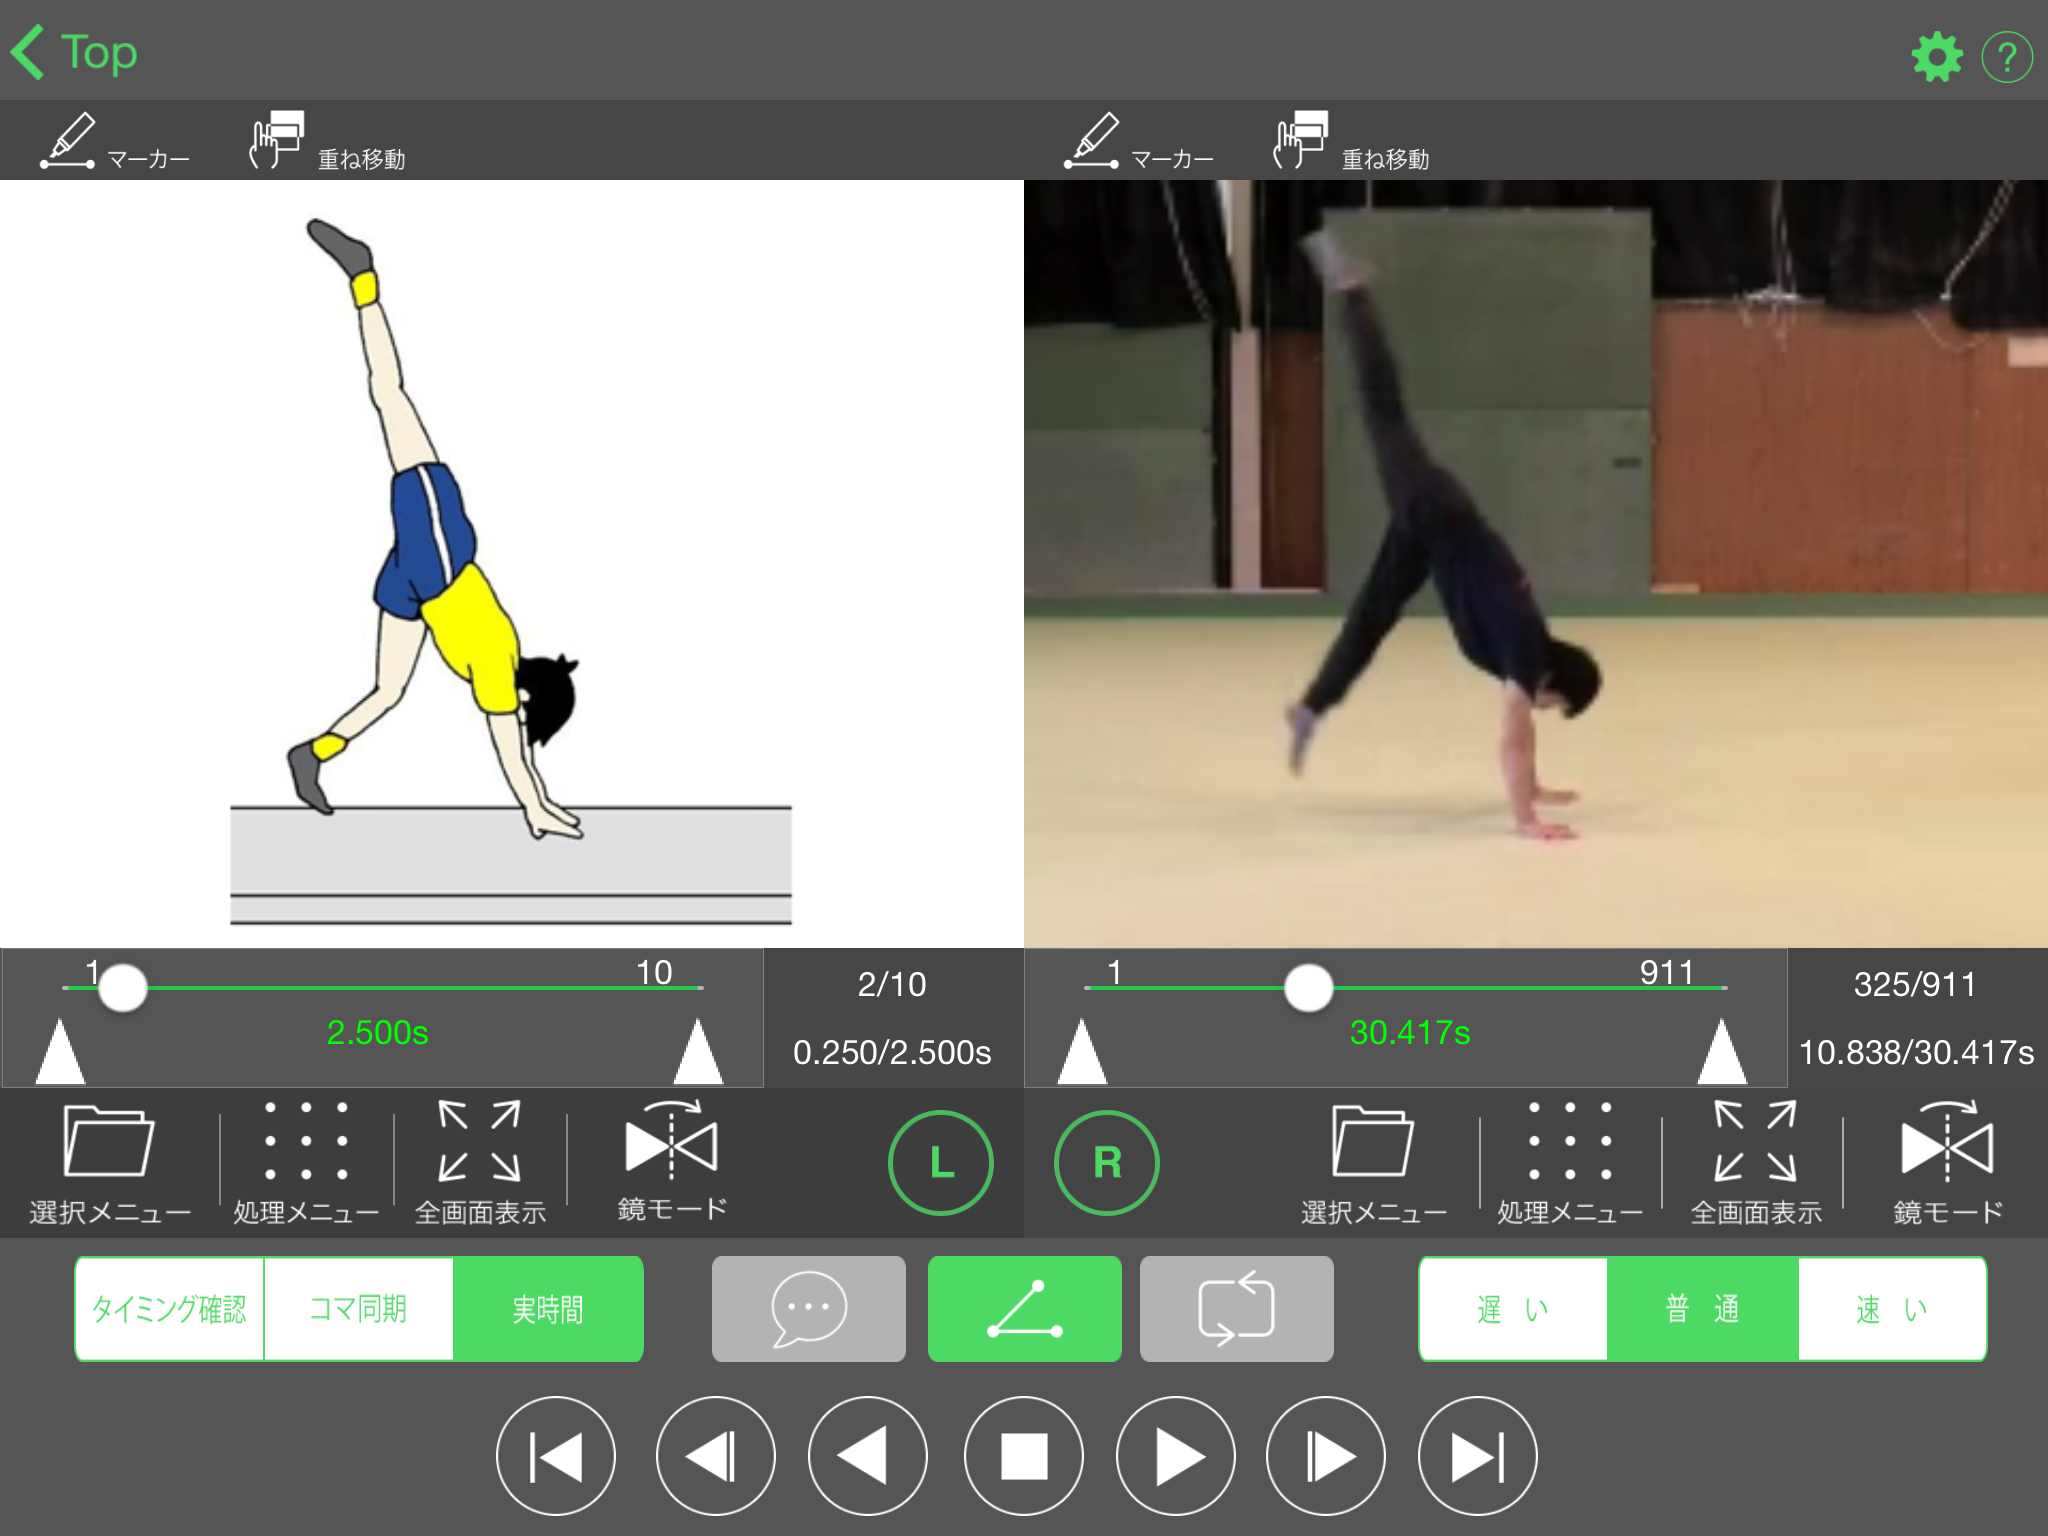Set playback speed to 普通 normal
This screenshot has width=2048, height=1536.
point(1702,1309)
